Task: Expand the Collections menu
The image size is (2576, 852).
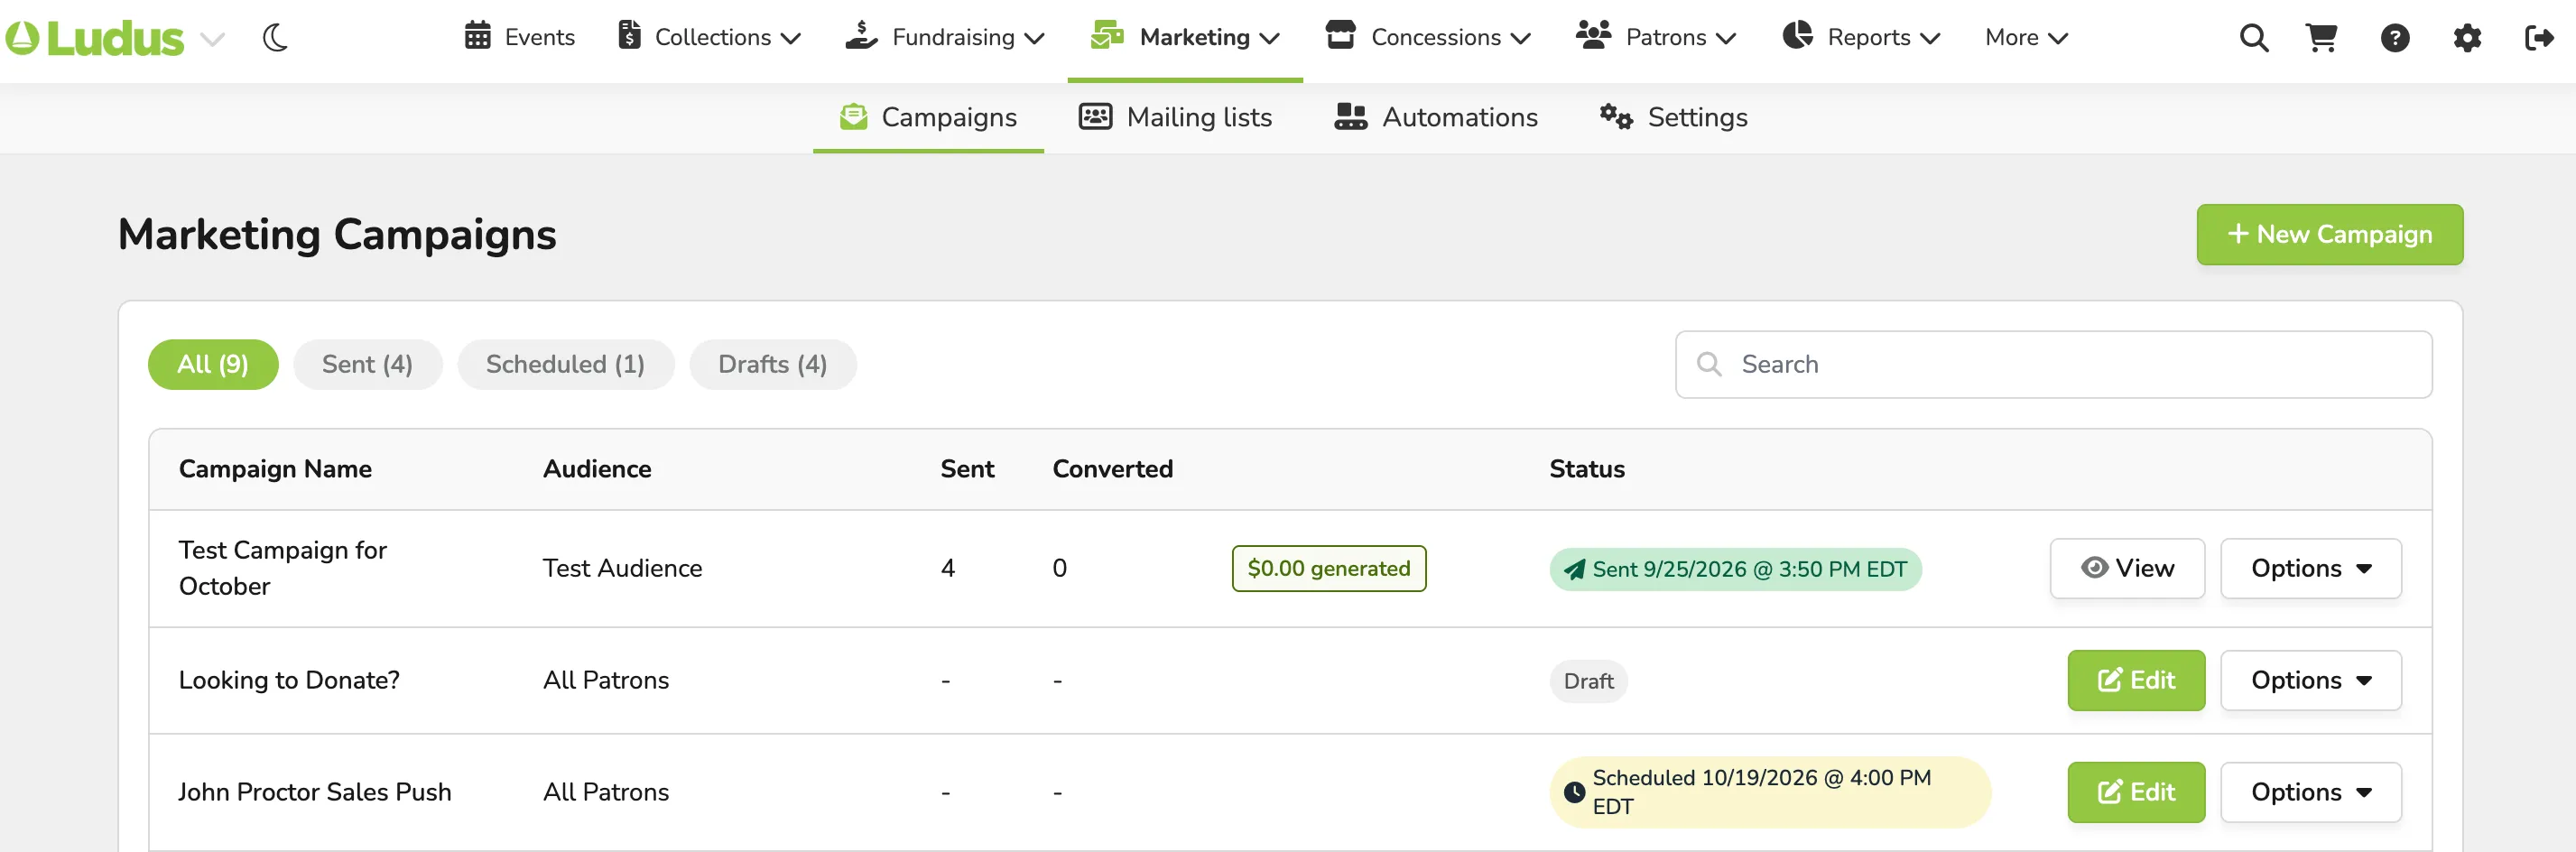Action: point(709,37)
